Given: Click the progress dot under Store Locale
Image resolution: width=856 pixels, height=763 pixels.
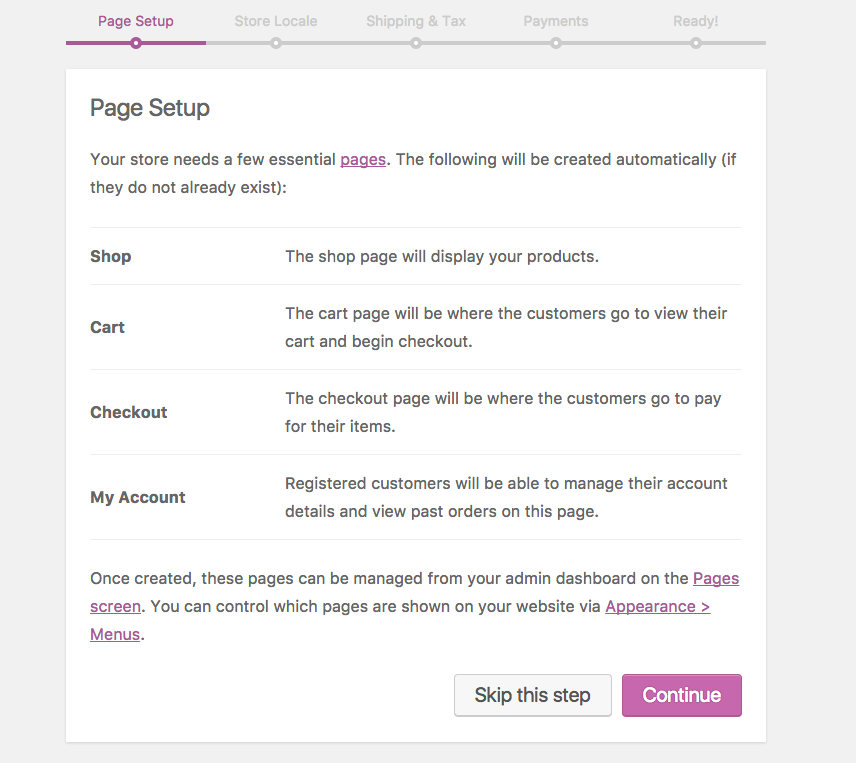Looking at the screenshot, I should [x=276, y=43].
